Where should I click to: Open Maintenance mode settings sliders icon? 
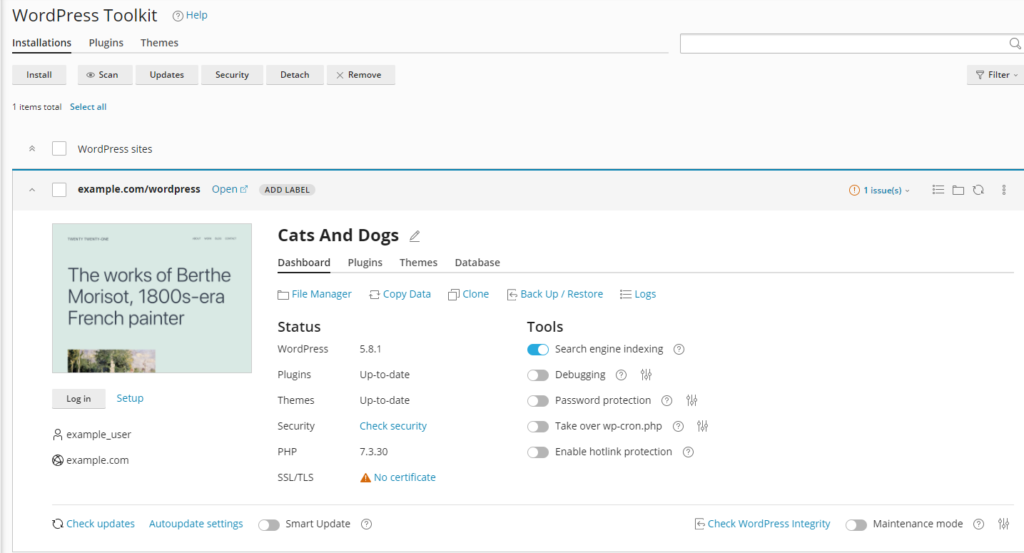(1004, 524)
